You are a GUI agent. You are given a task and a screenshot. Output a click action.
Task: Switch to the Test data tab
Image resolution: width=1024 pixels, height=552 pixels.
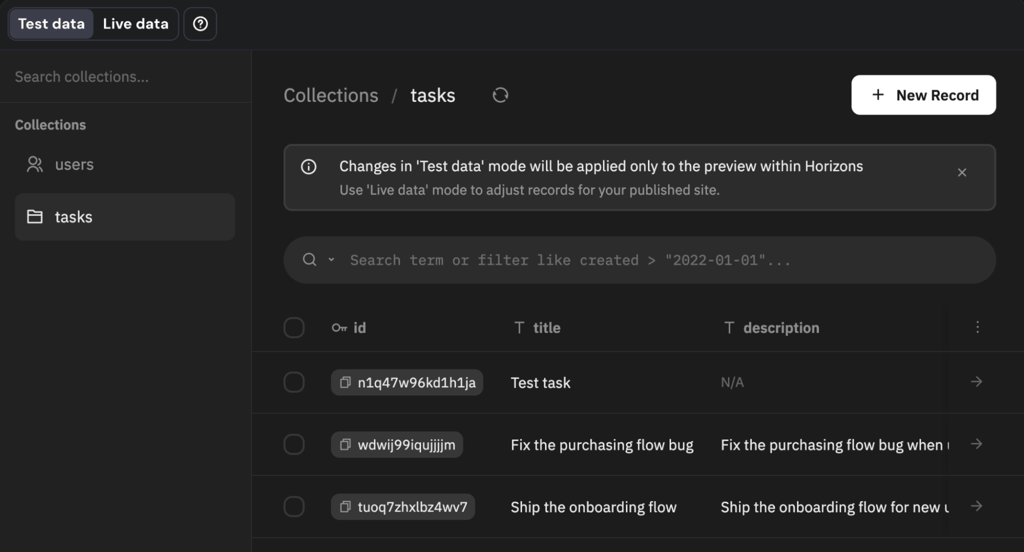pos(51,24)
